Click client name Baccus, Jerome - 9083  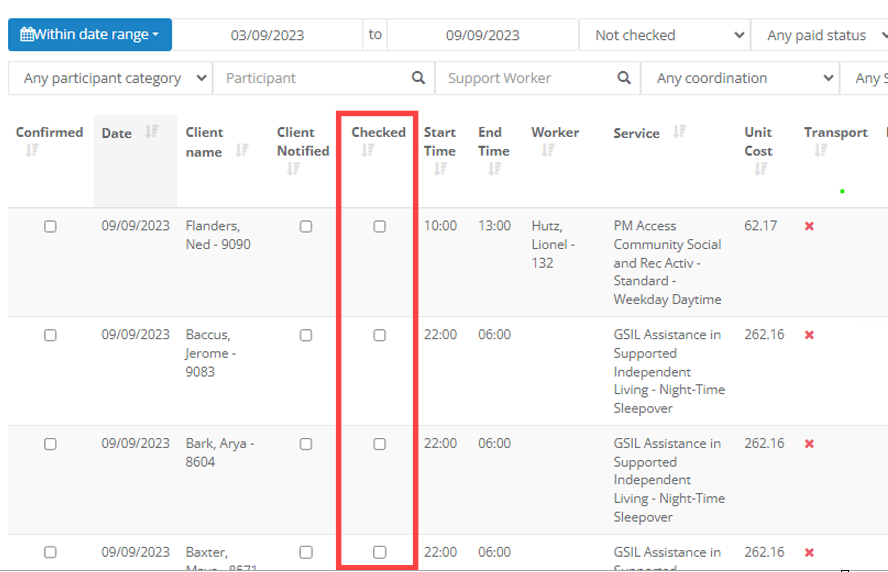(211, 353)
